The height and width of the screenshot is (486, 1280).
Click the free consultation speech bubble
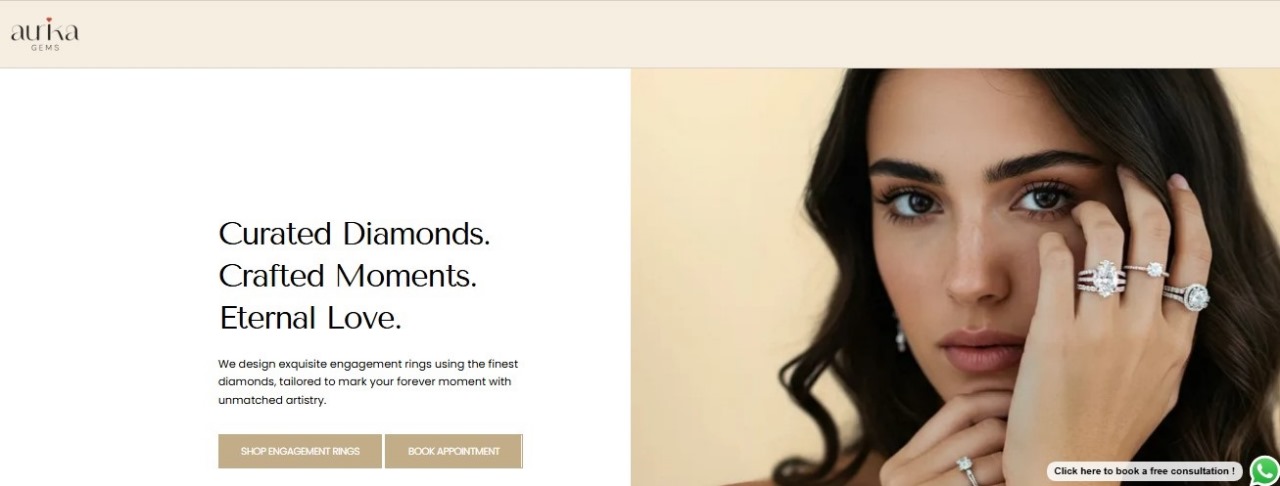(1145, 471)
